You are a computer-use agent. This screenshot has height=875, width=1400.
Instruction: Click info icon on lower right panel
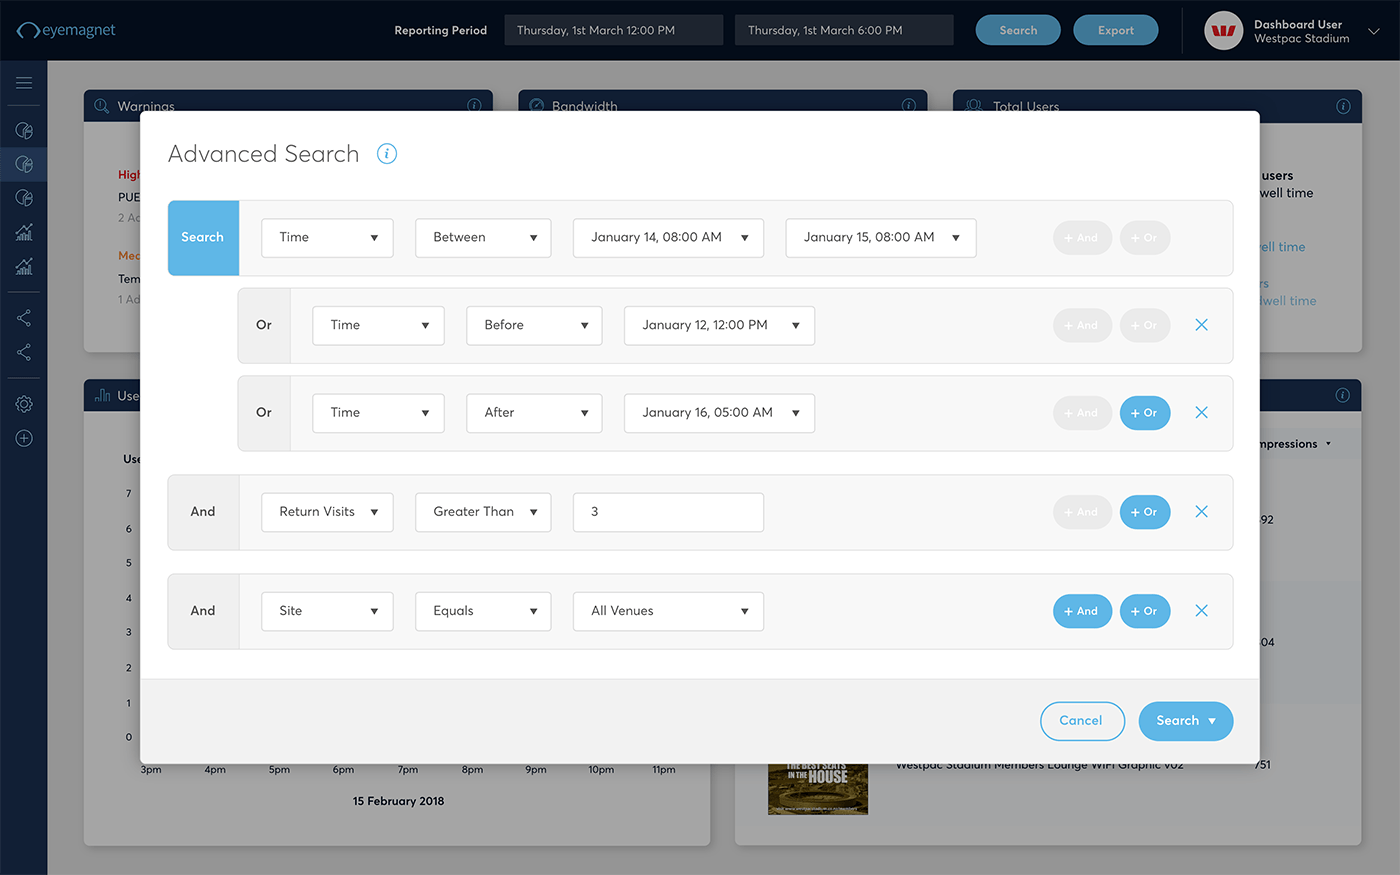coord(1342,395)
